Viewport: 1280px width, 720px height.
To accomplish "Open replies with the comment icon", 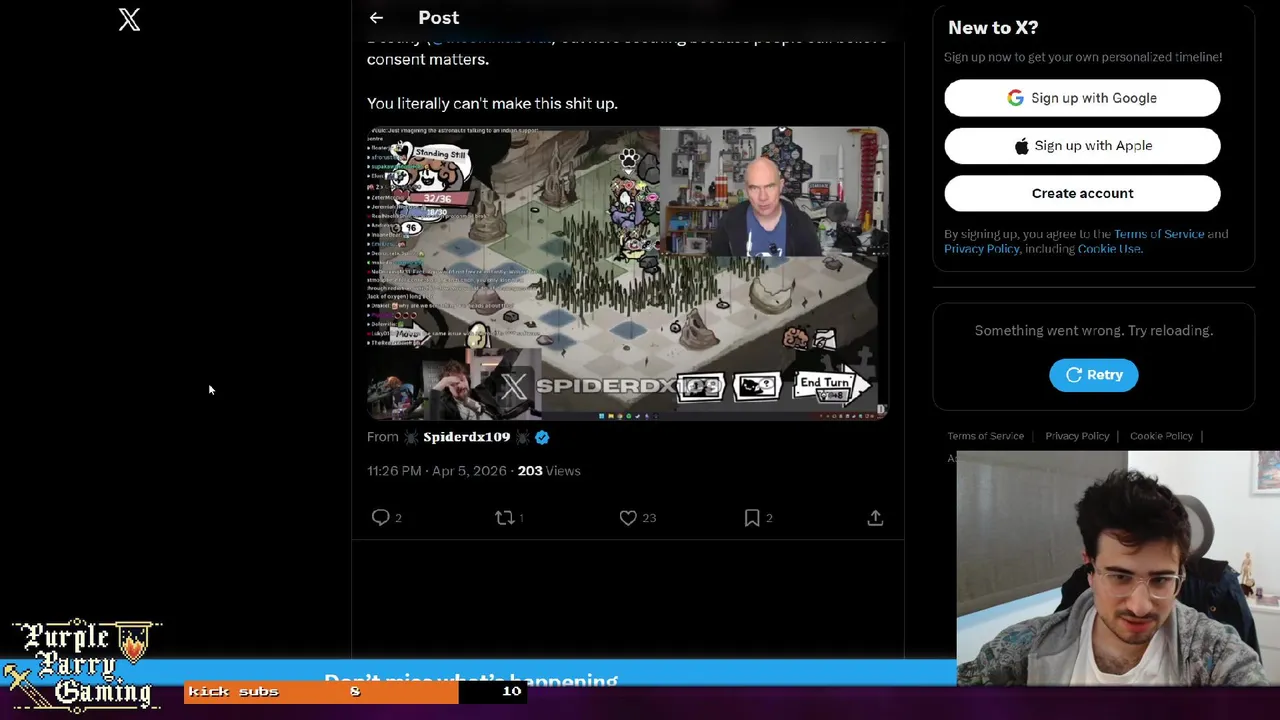I will (x=381, y=517).
